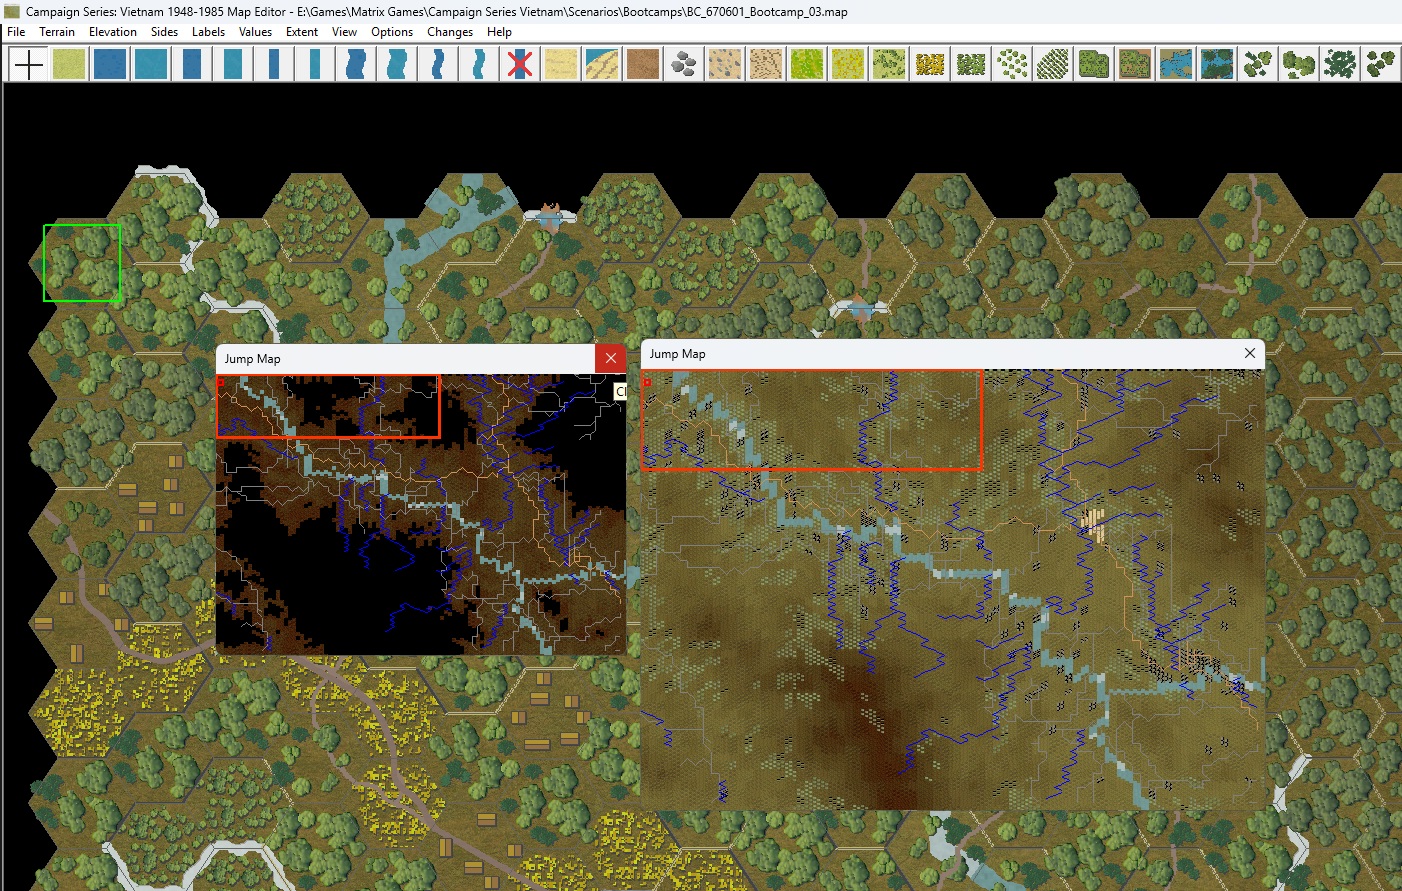The width and height of the screenshot is (1402, 891).
Task: Open the Options menu
Action: (392, 32)
